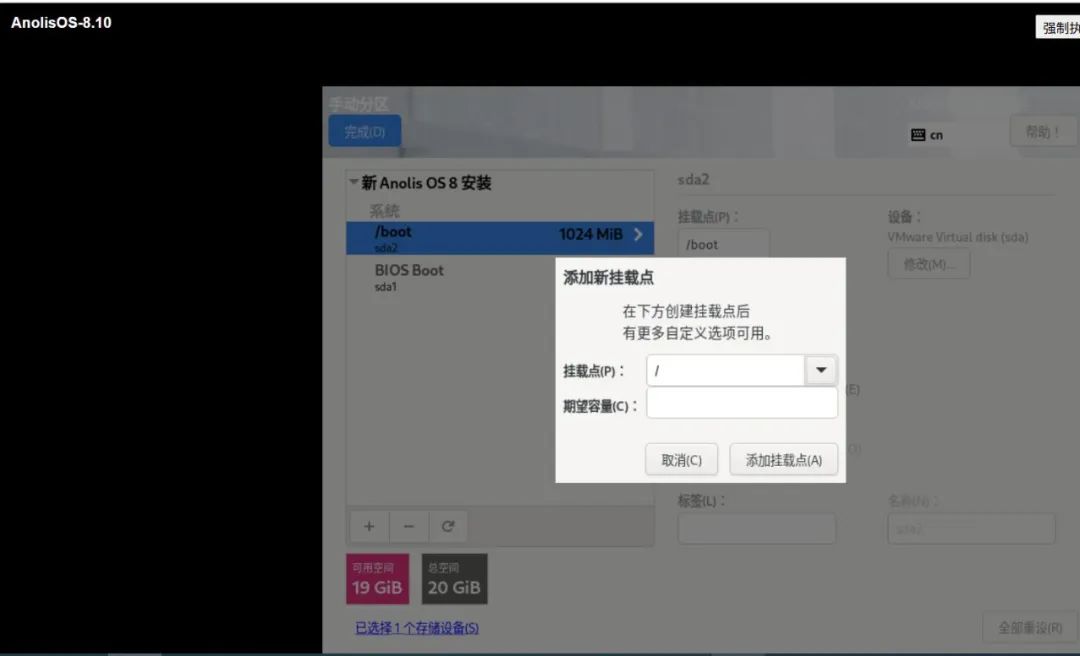Click the plus icon to add a partition
The height and width of the screenshot is (656, 1080).
369,526
